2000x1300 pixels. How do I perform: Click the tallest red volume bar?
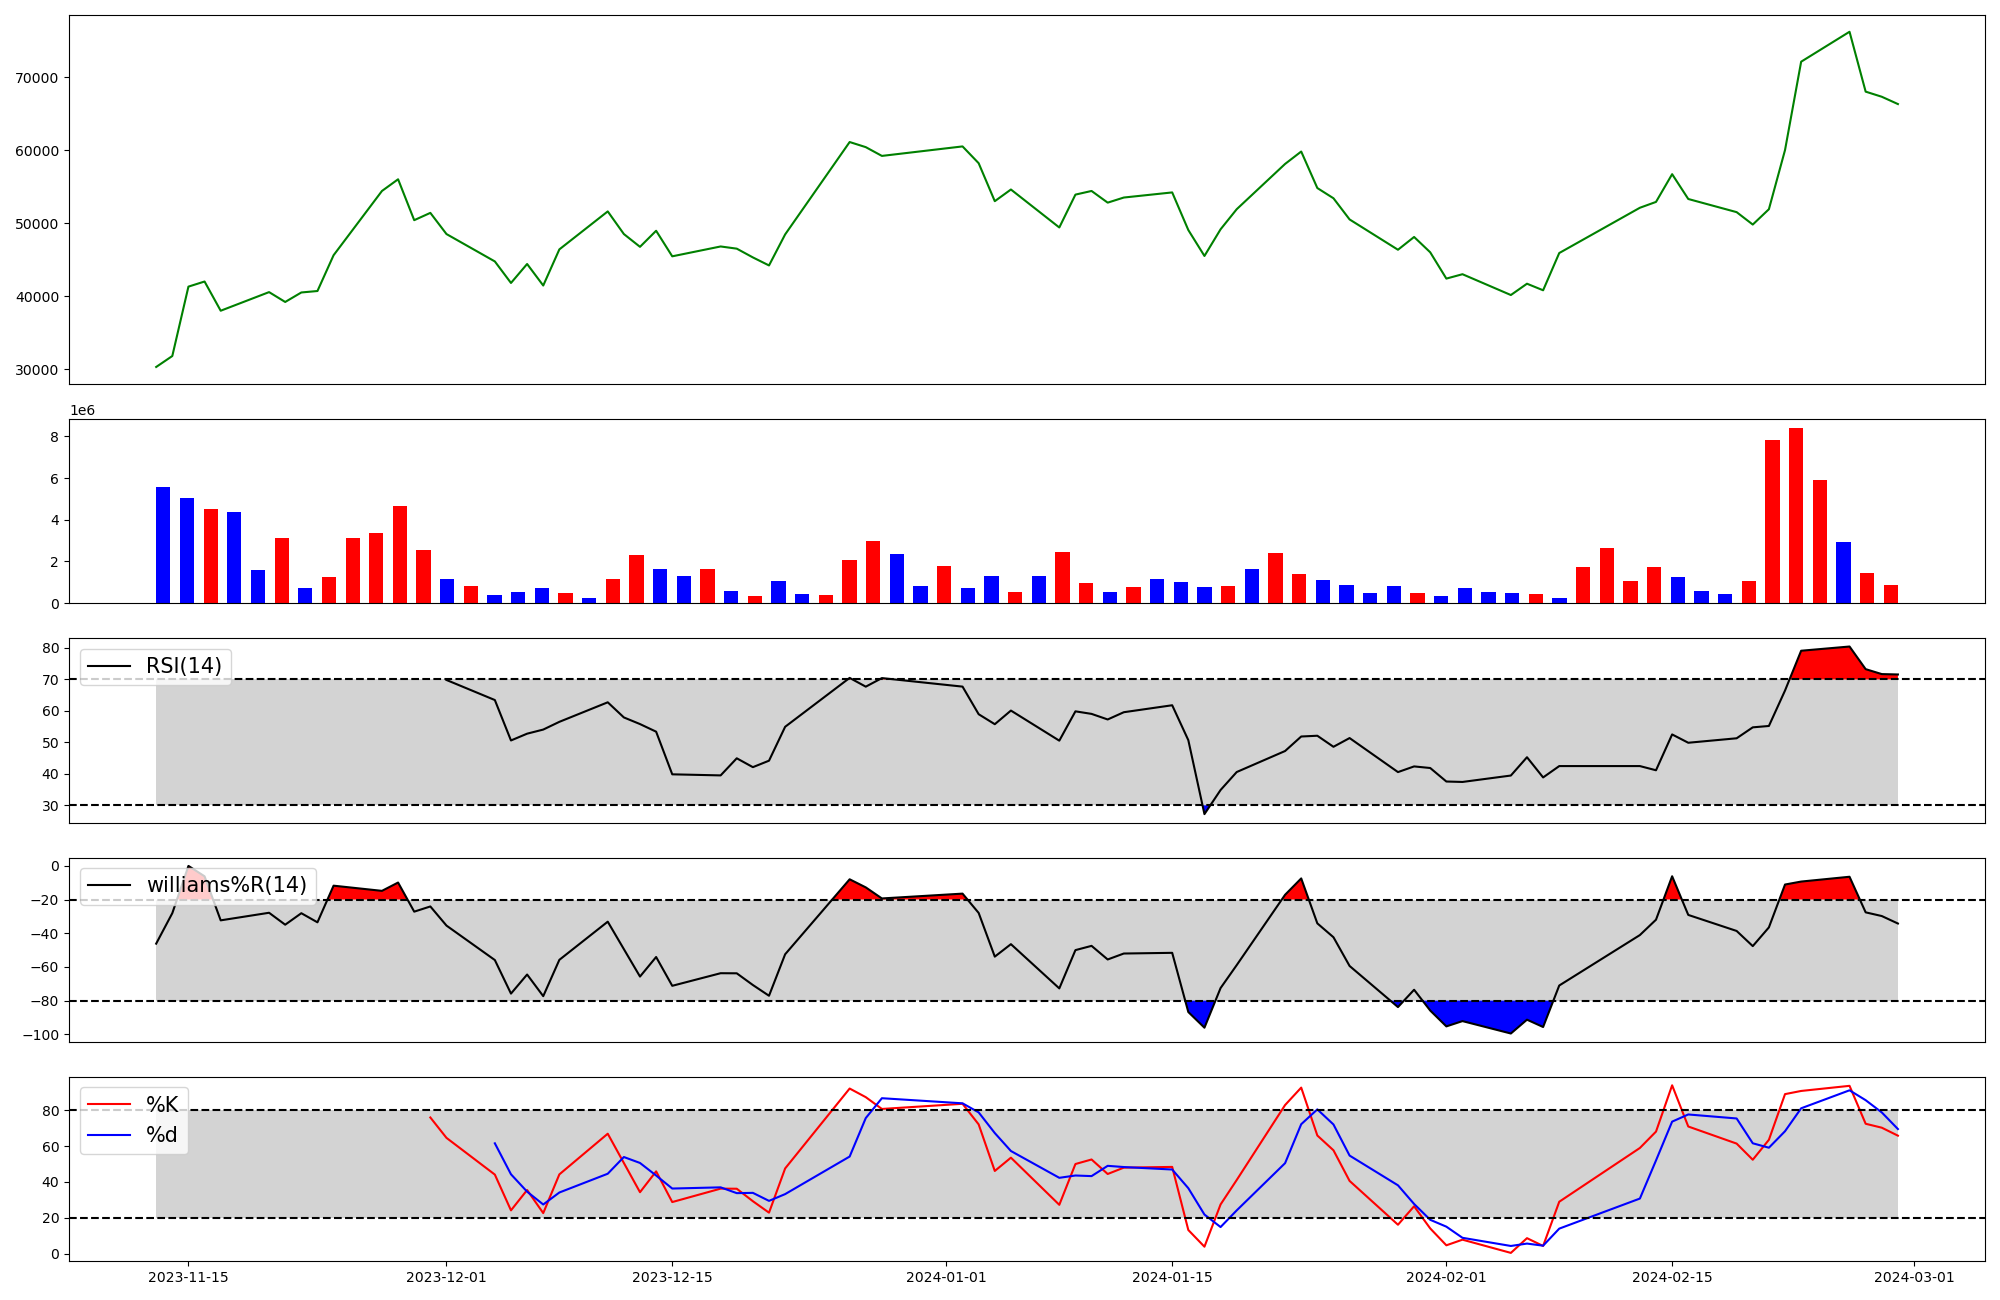pyautogui.click(x=1796, y=515)
